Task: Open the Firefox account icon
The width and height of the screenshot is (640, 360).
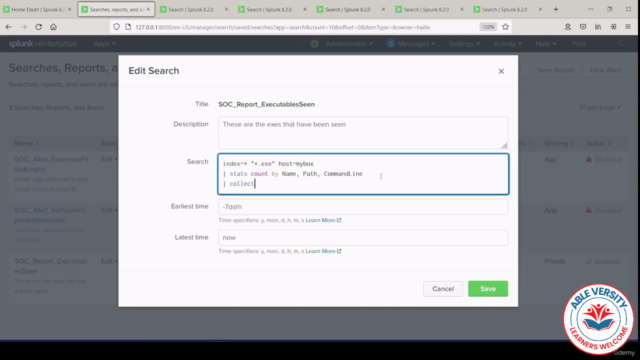Action: coord(568,27)
